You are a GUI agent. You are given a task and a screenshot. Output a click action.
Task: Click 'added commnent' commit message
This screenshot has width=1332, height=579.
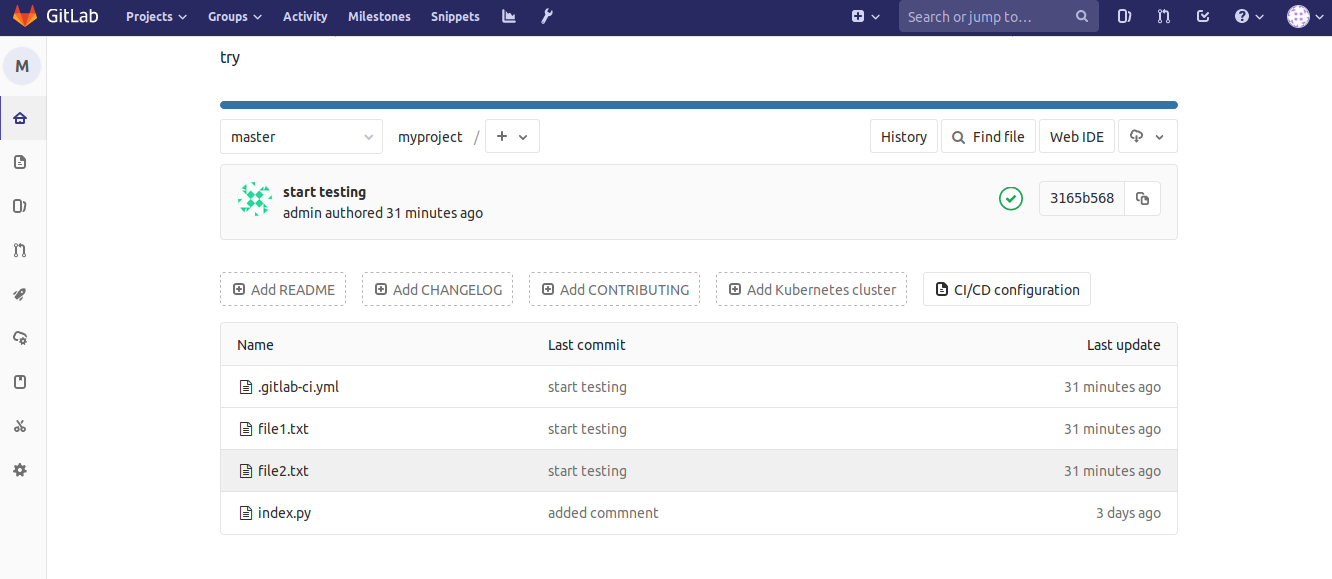(603, 513)
